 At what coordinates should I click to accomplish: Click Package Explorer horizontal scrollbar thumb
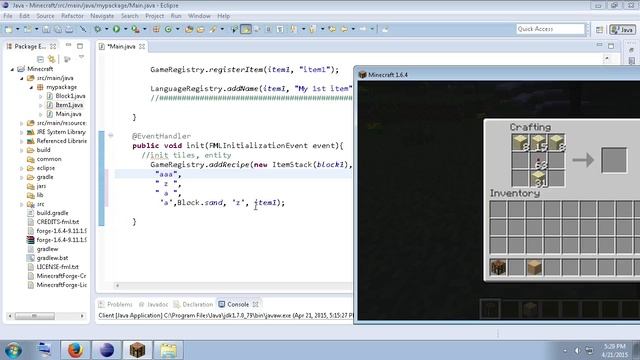pos(35,316)
